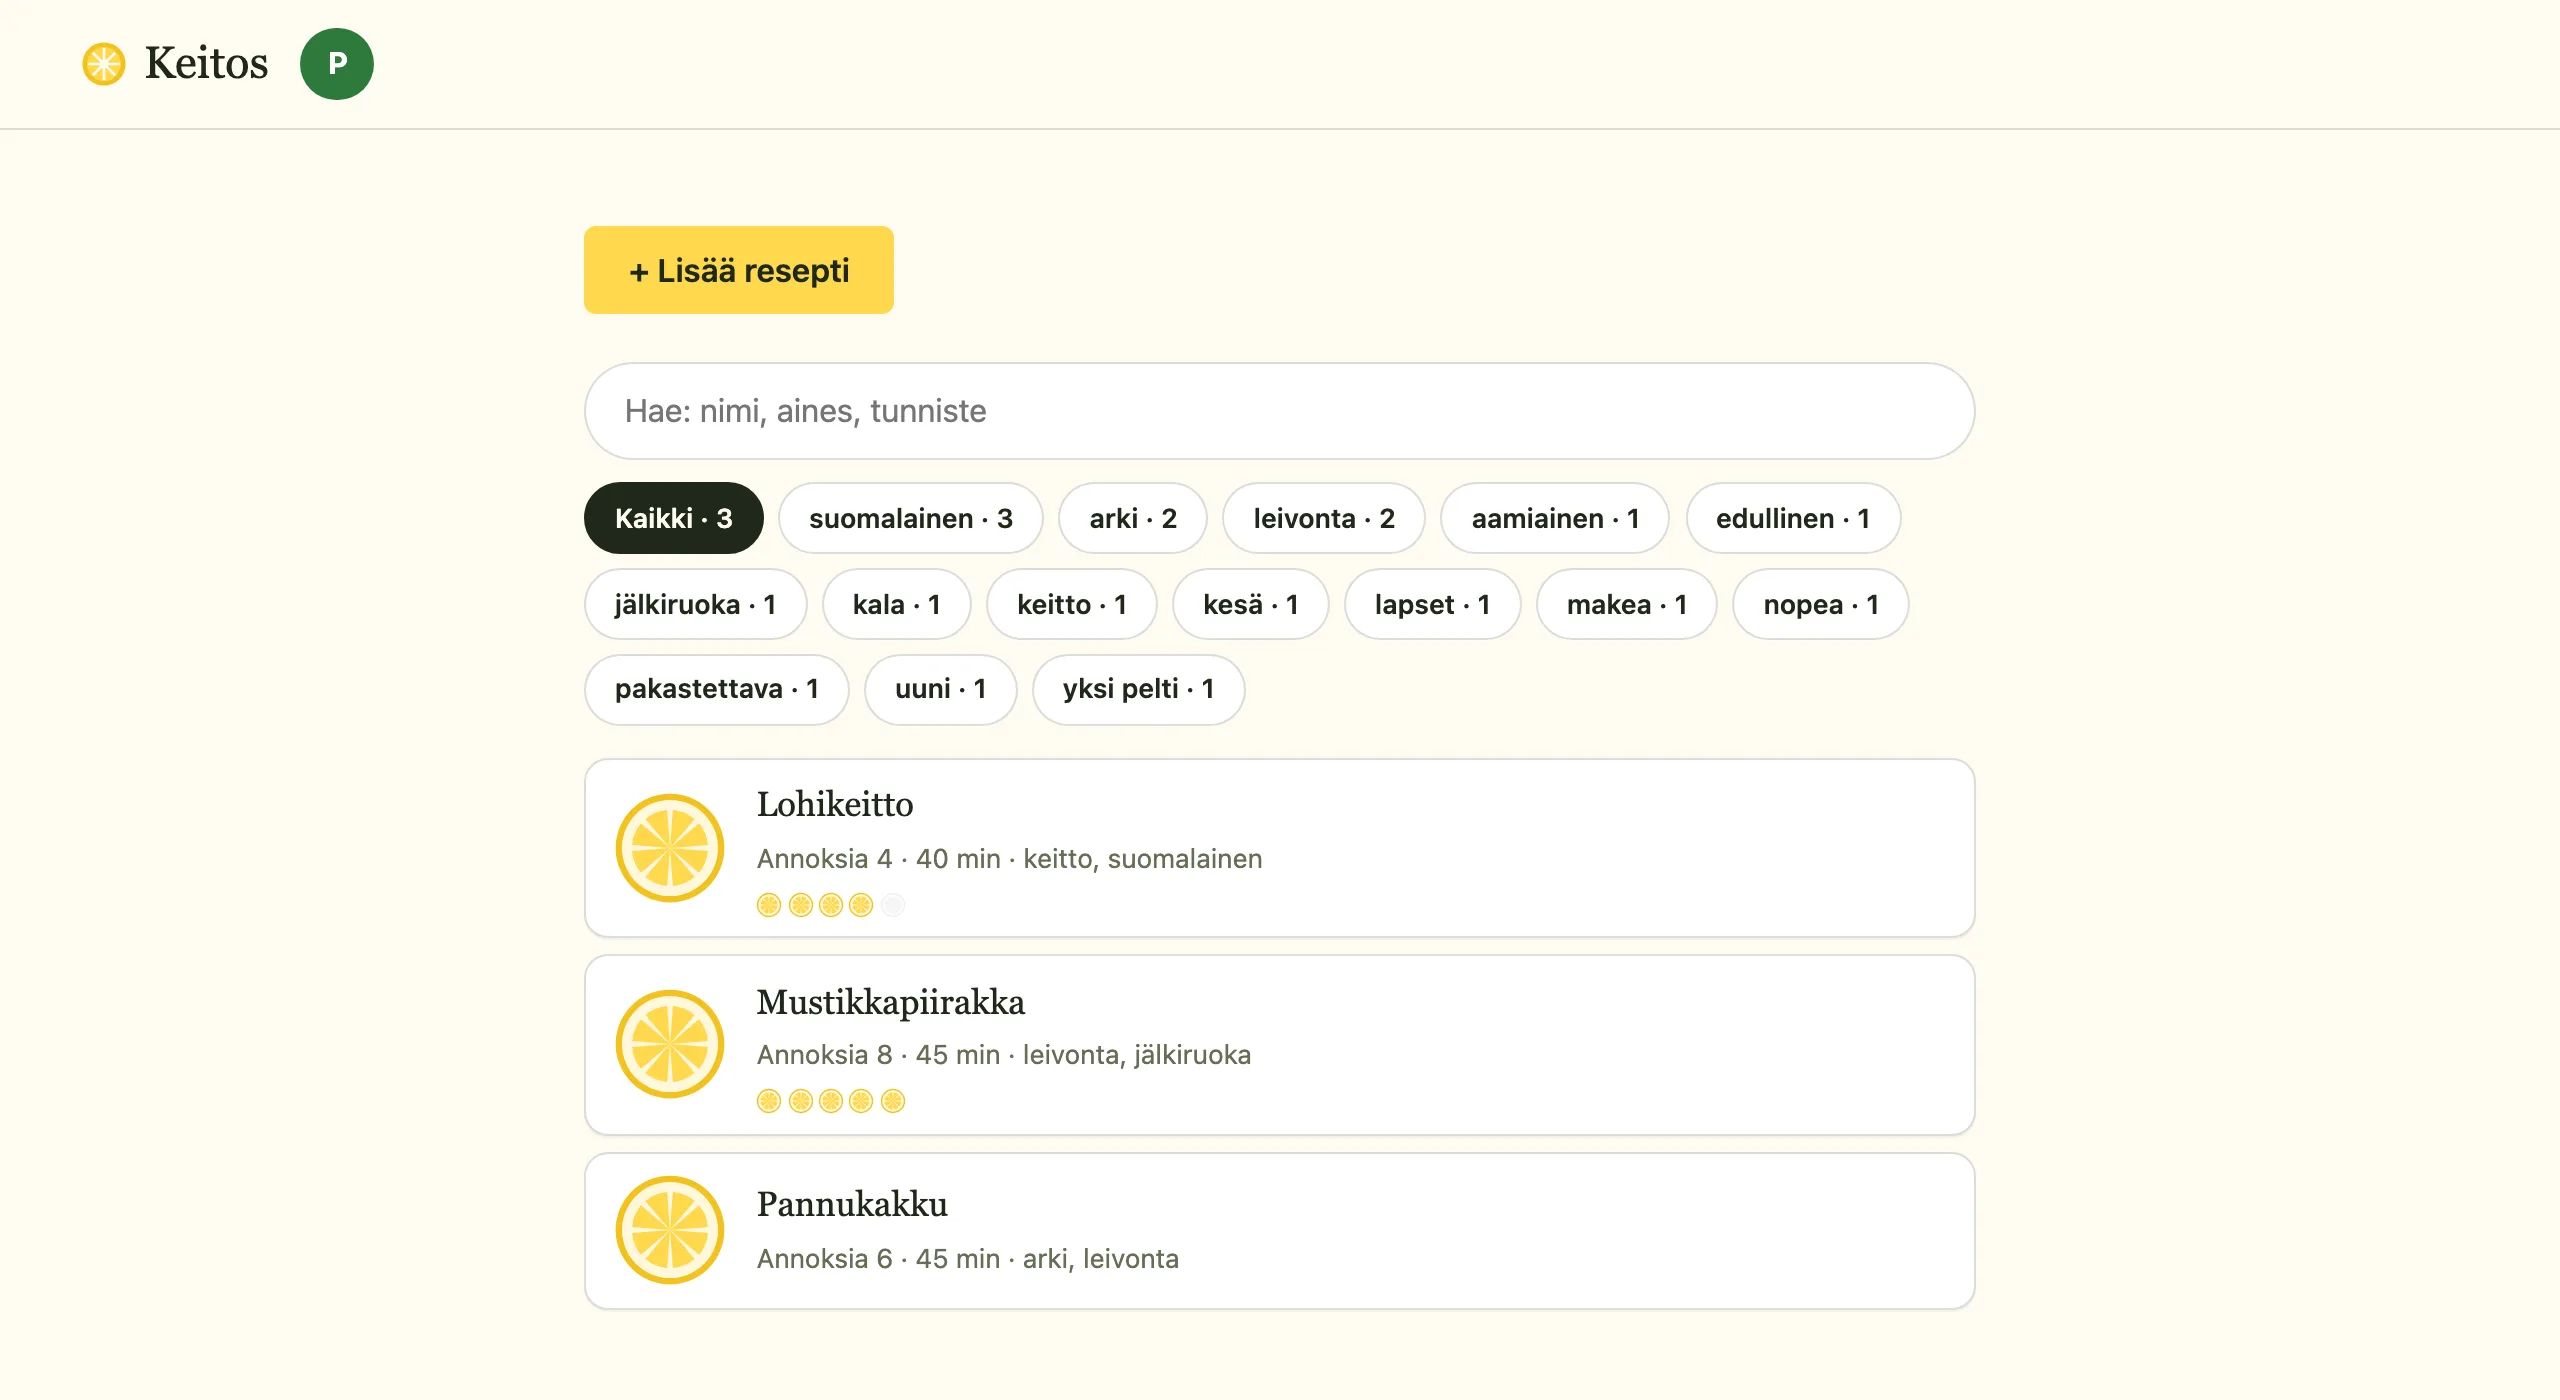
Task: Filter by the makea tag
Action: pos(1627,604)
